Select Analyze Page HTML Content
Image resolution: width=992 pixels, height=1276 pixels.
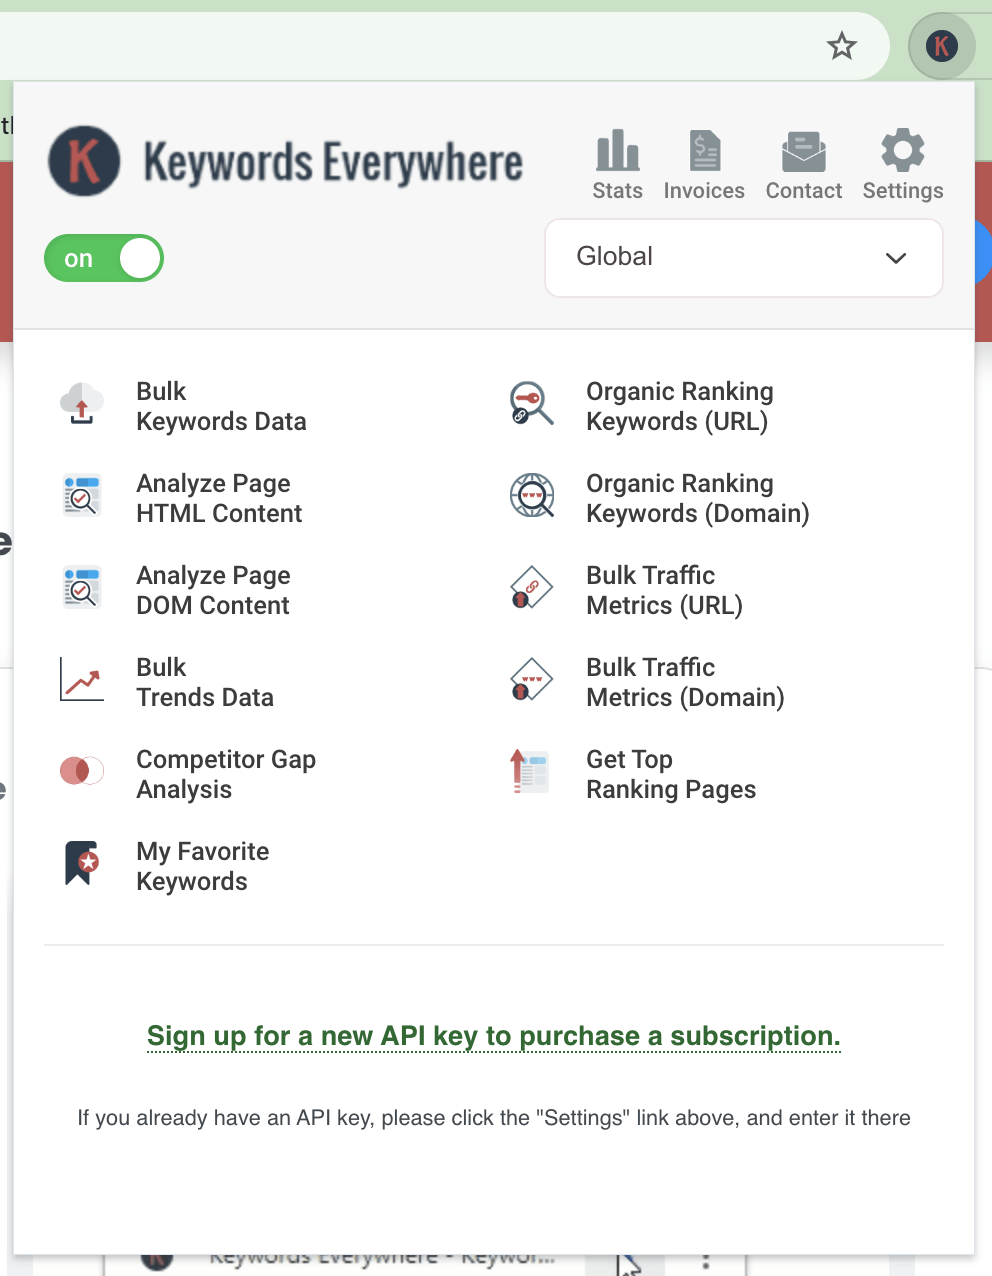click(219, 498)
